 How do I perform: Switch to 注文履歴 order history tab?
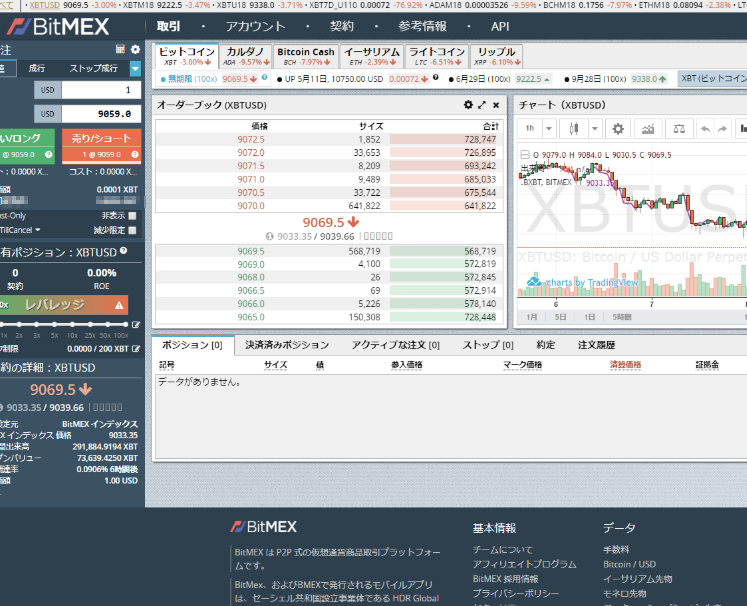click(596, 345)
